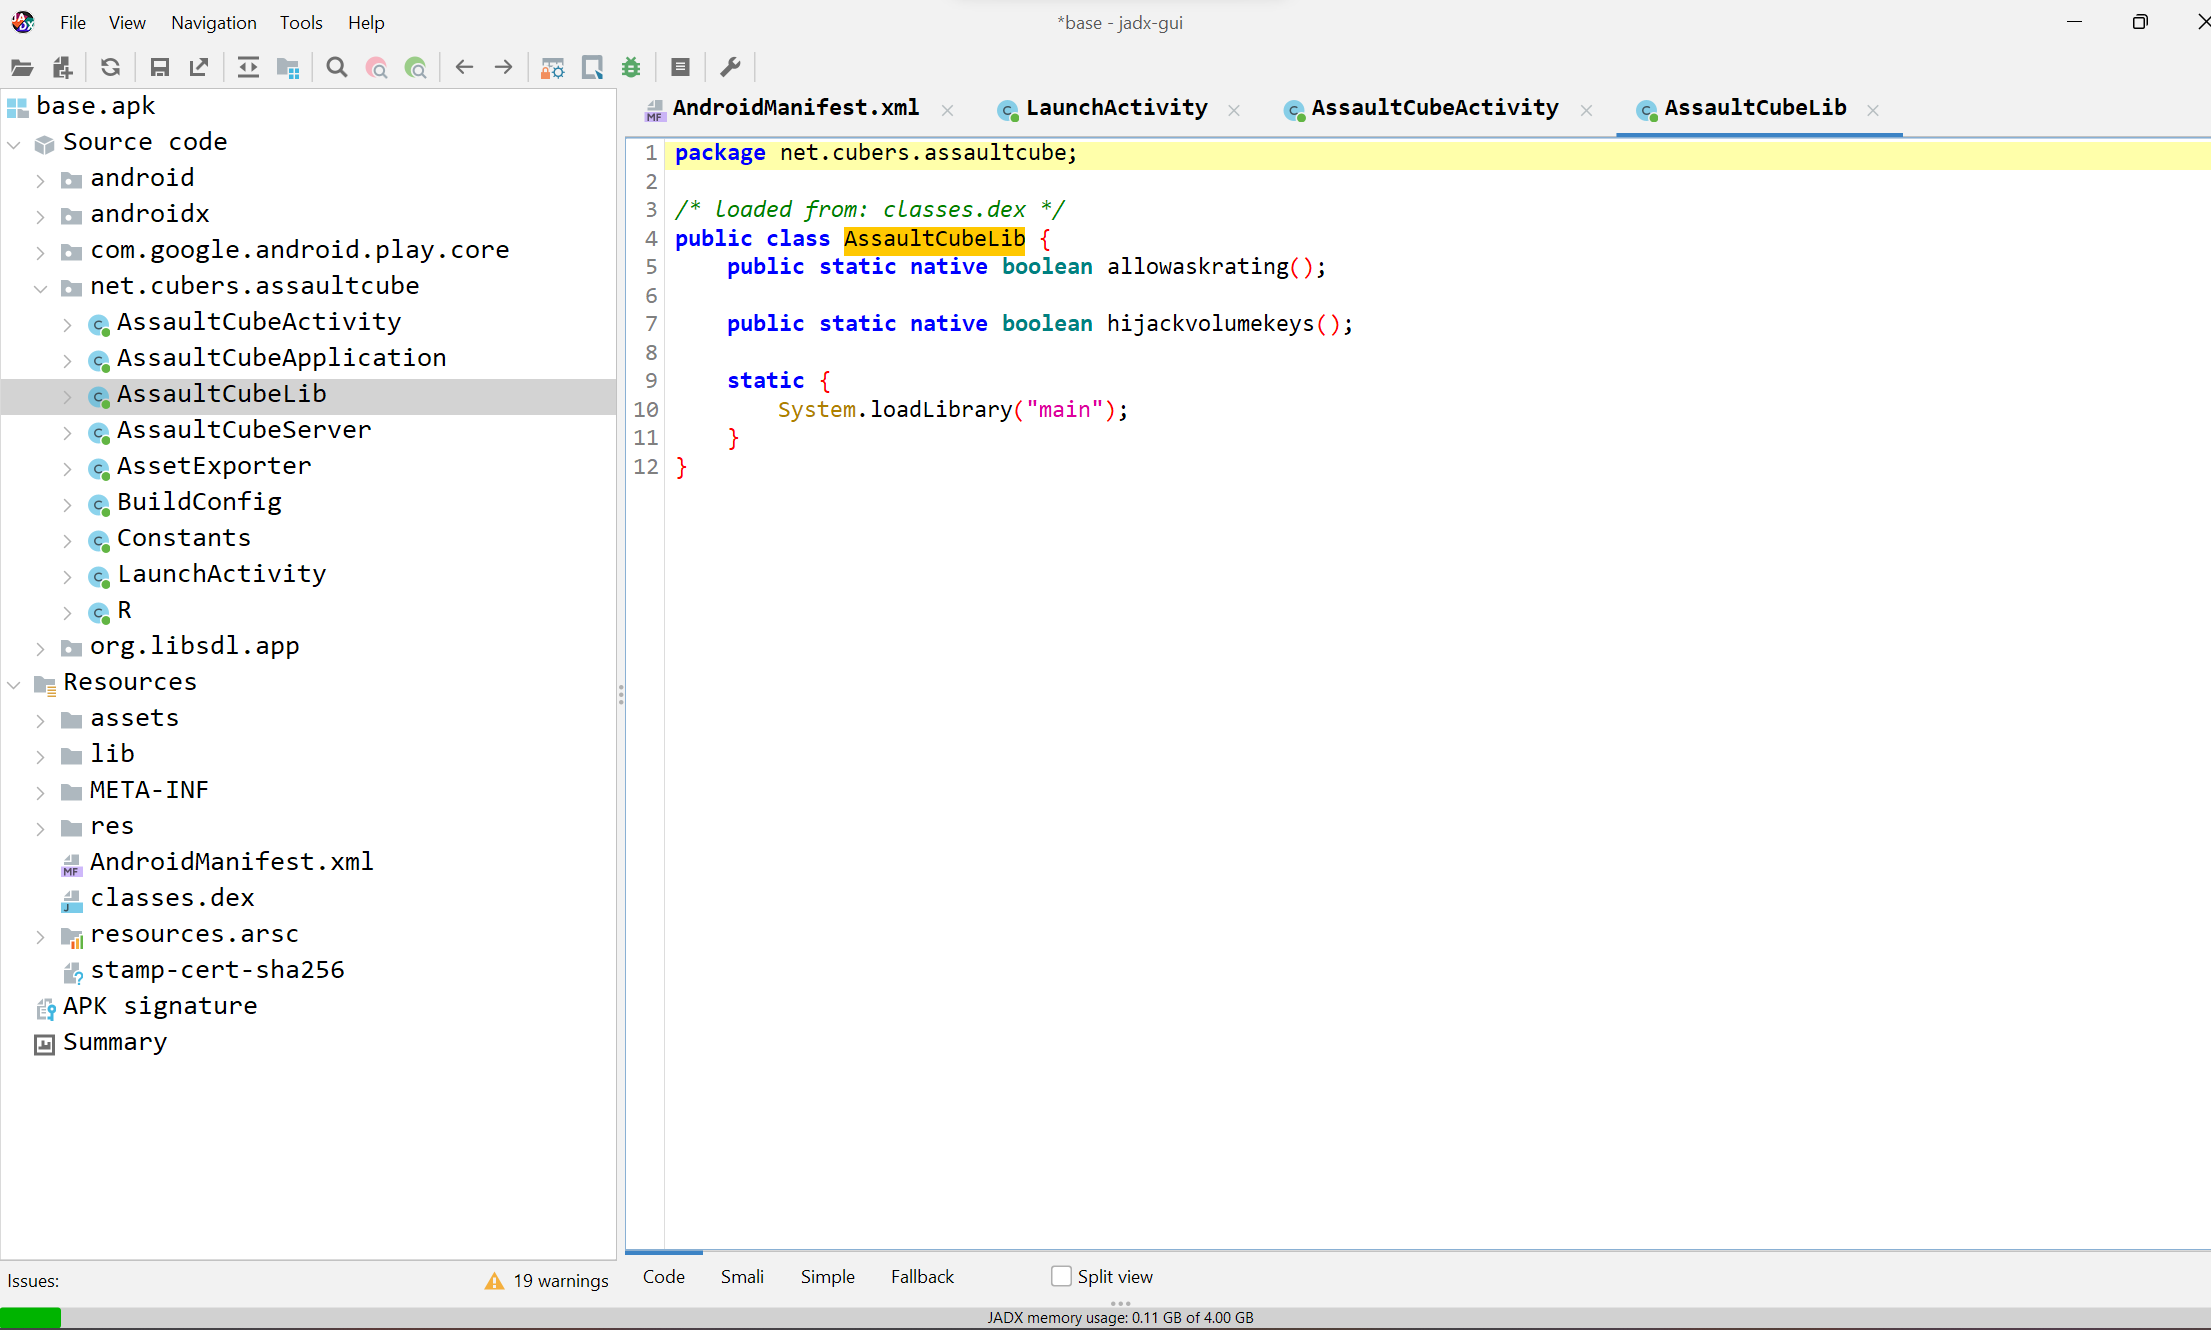
Task: Click the Export project icon
Action: click(199, 68)
